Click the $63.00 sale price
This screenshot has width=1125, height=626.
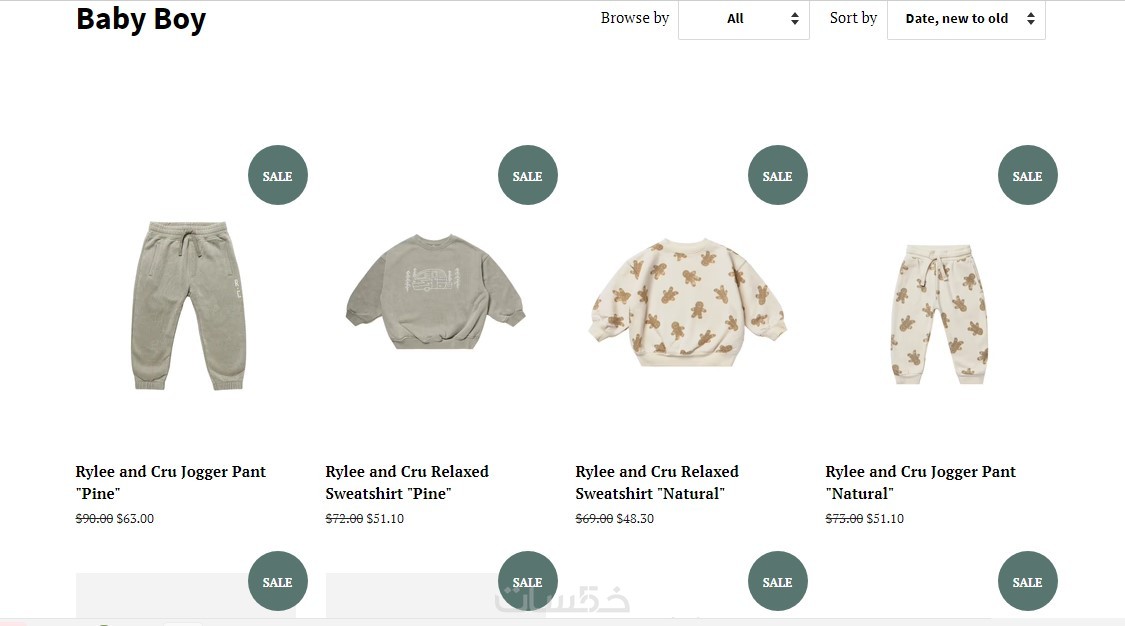point(135,519)
